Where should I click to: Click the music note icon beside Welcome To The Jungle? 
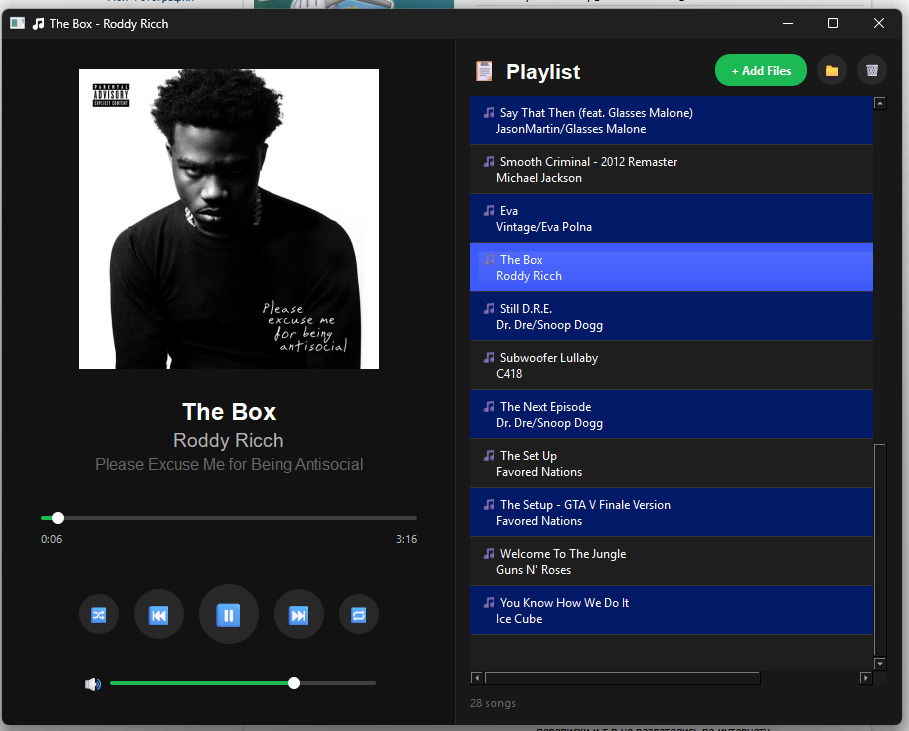[489, 554]
